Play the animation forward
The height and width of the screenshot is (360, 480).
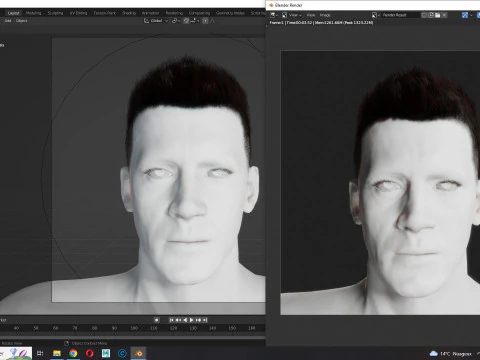tap(191, 320)
